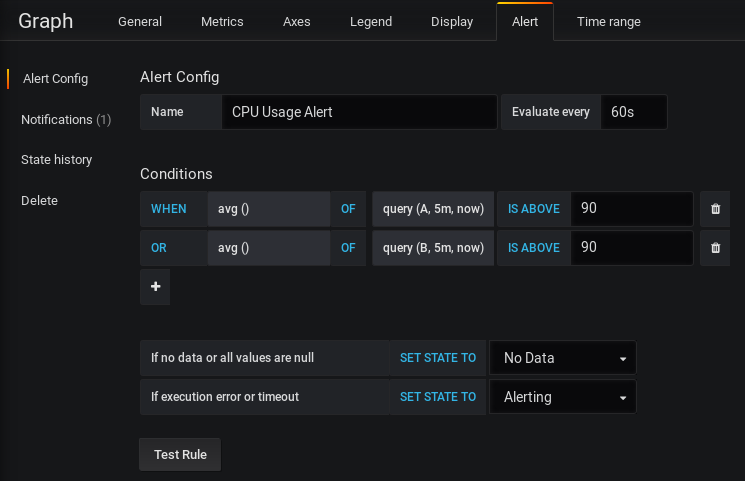Open the Legend tab
This screenshot has width=745, height=481.
pyautogui.click(x=371, y=21)
